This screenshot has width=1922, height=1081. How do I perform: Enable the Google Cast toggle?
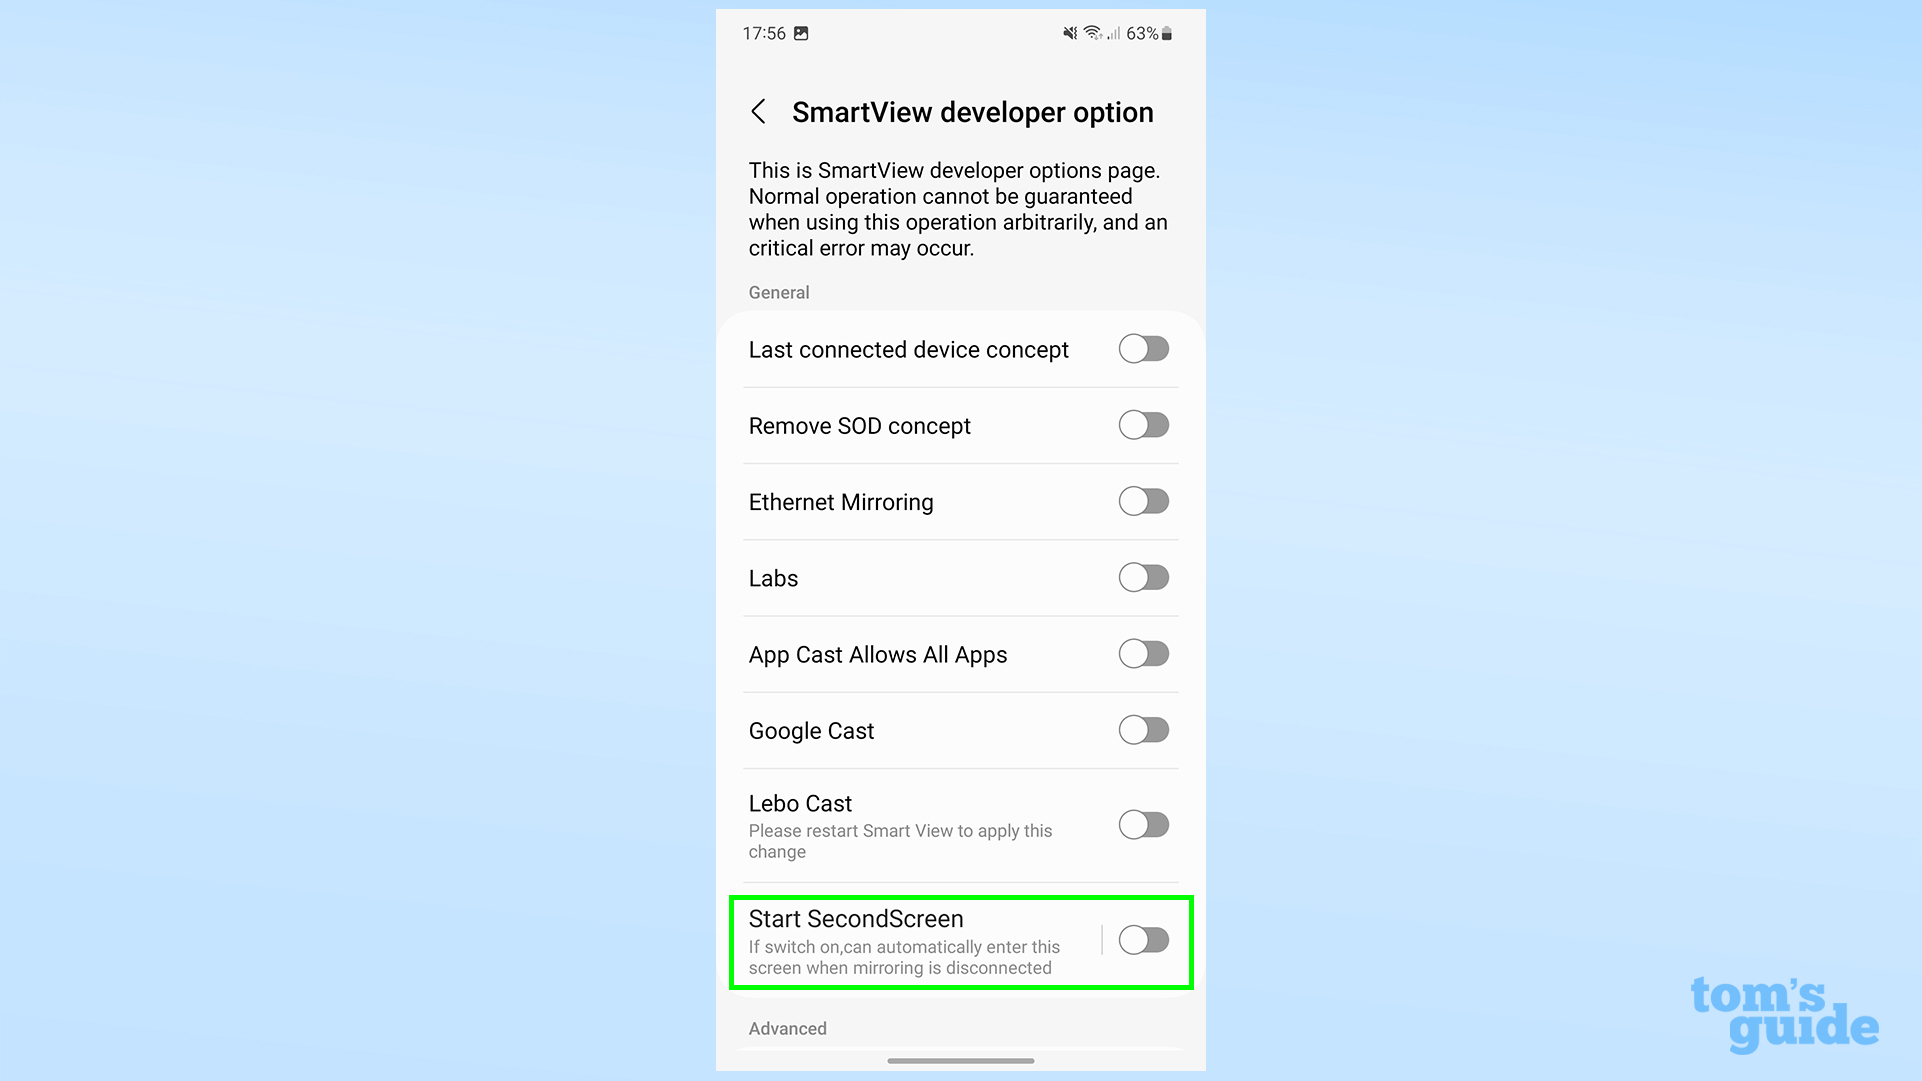coord(1143,730)
